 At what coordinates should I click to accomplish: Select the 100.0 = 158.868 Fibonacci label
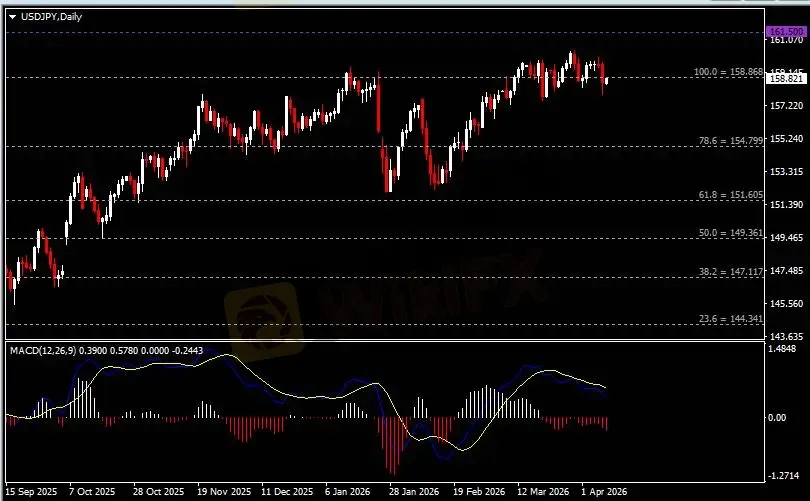coord(728,73)
